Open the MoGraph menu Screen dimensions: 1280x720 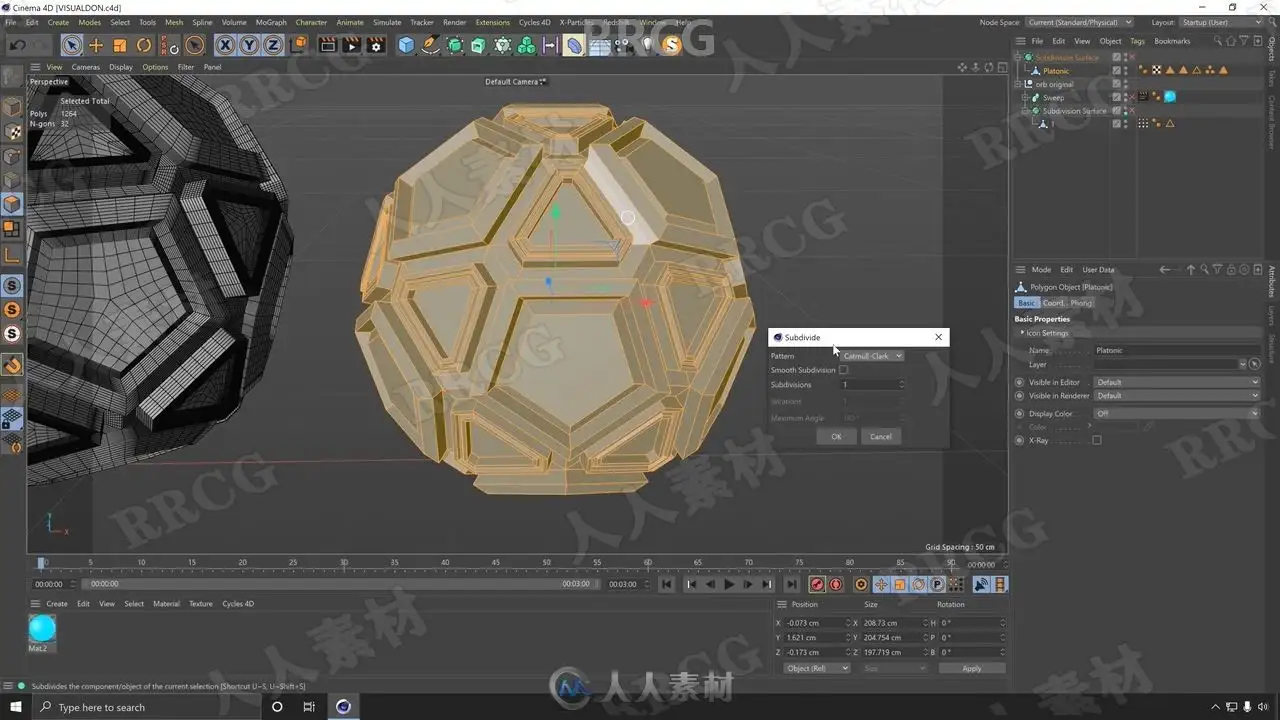271,22
